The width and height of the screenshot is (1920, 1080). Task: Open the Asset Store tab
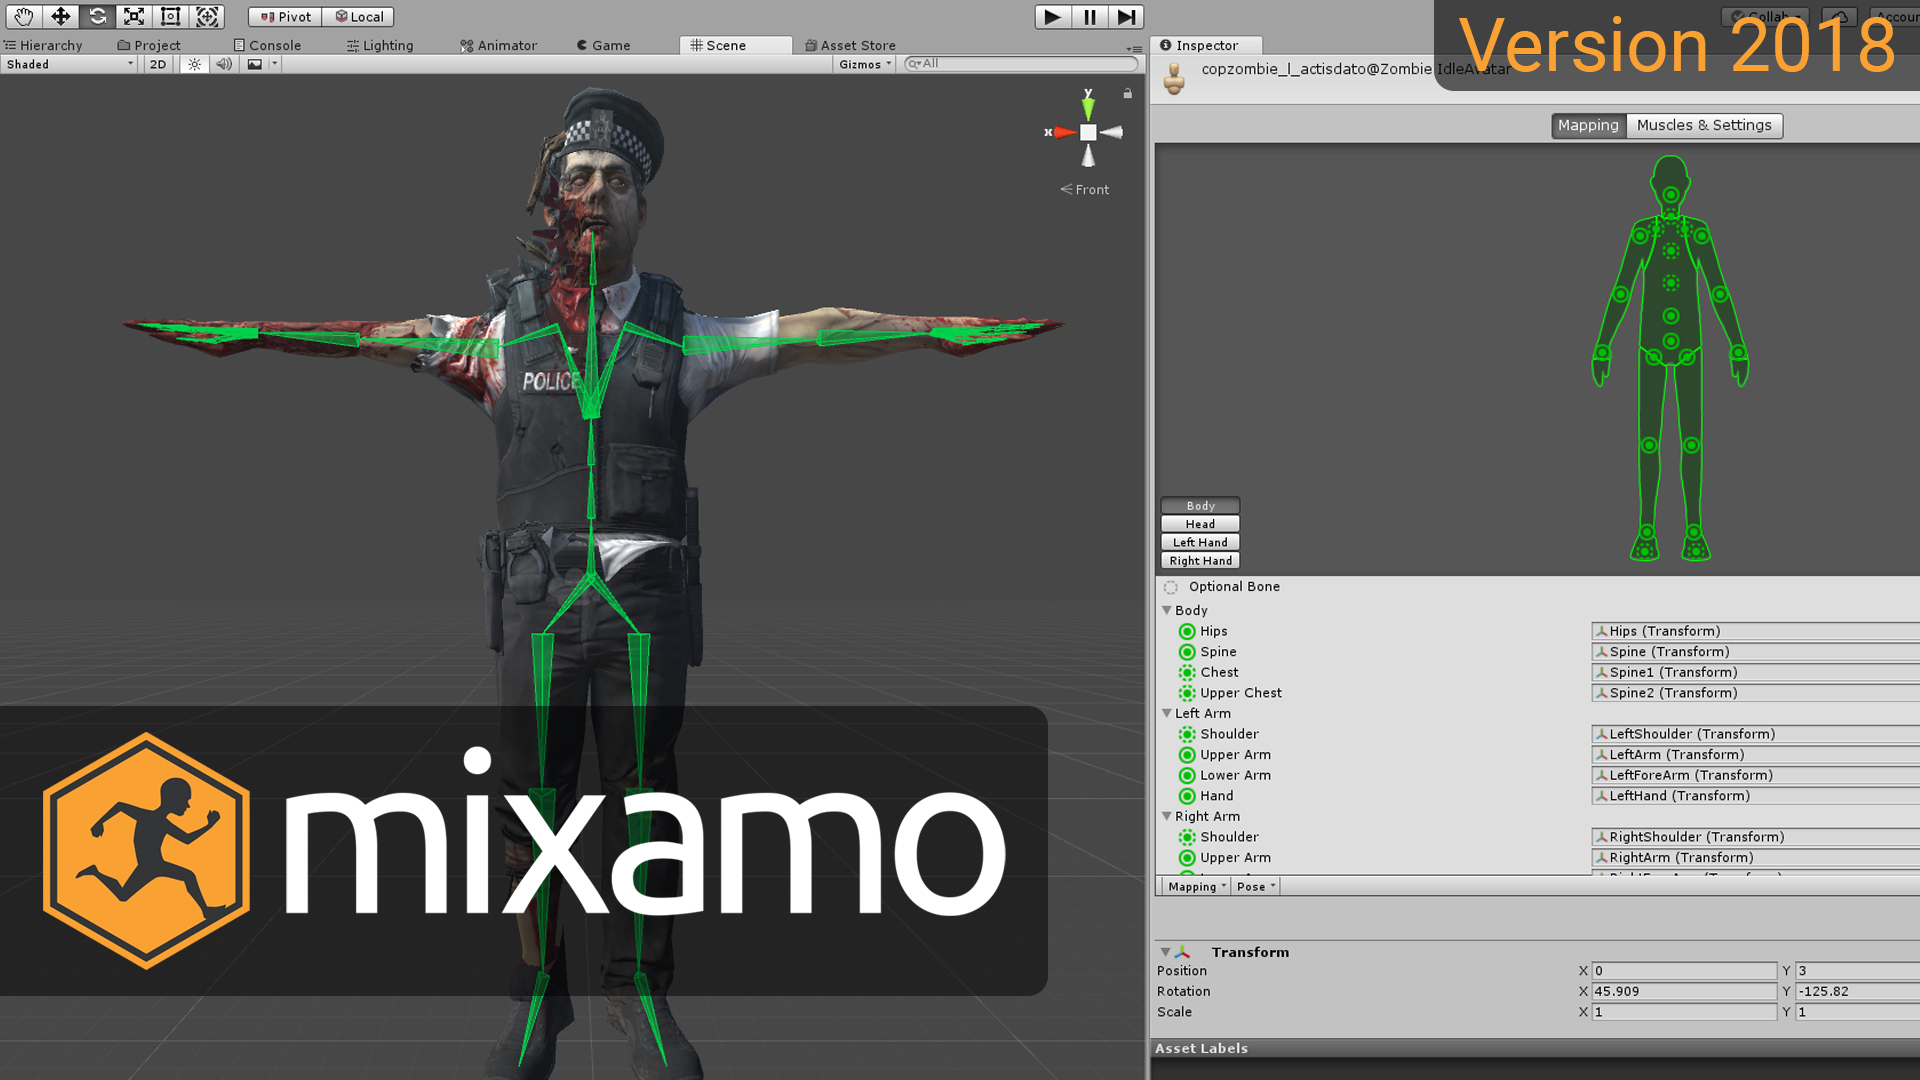click(851, 45)
